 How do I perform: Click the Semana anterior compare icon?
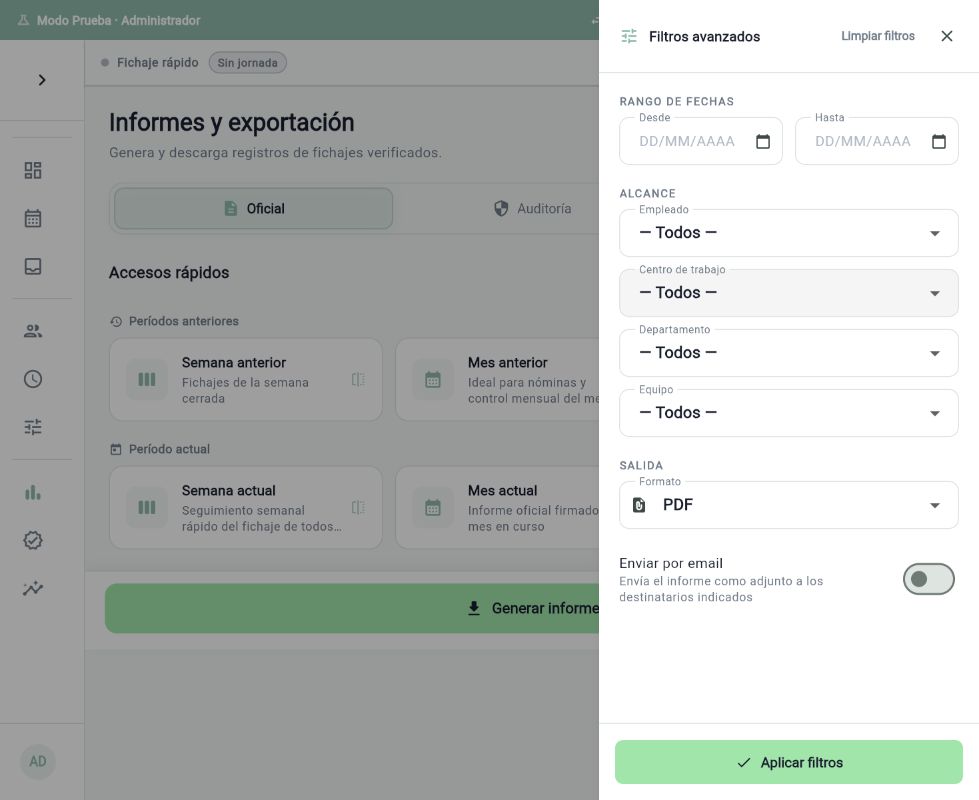[358, 379]
